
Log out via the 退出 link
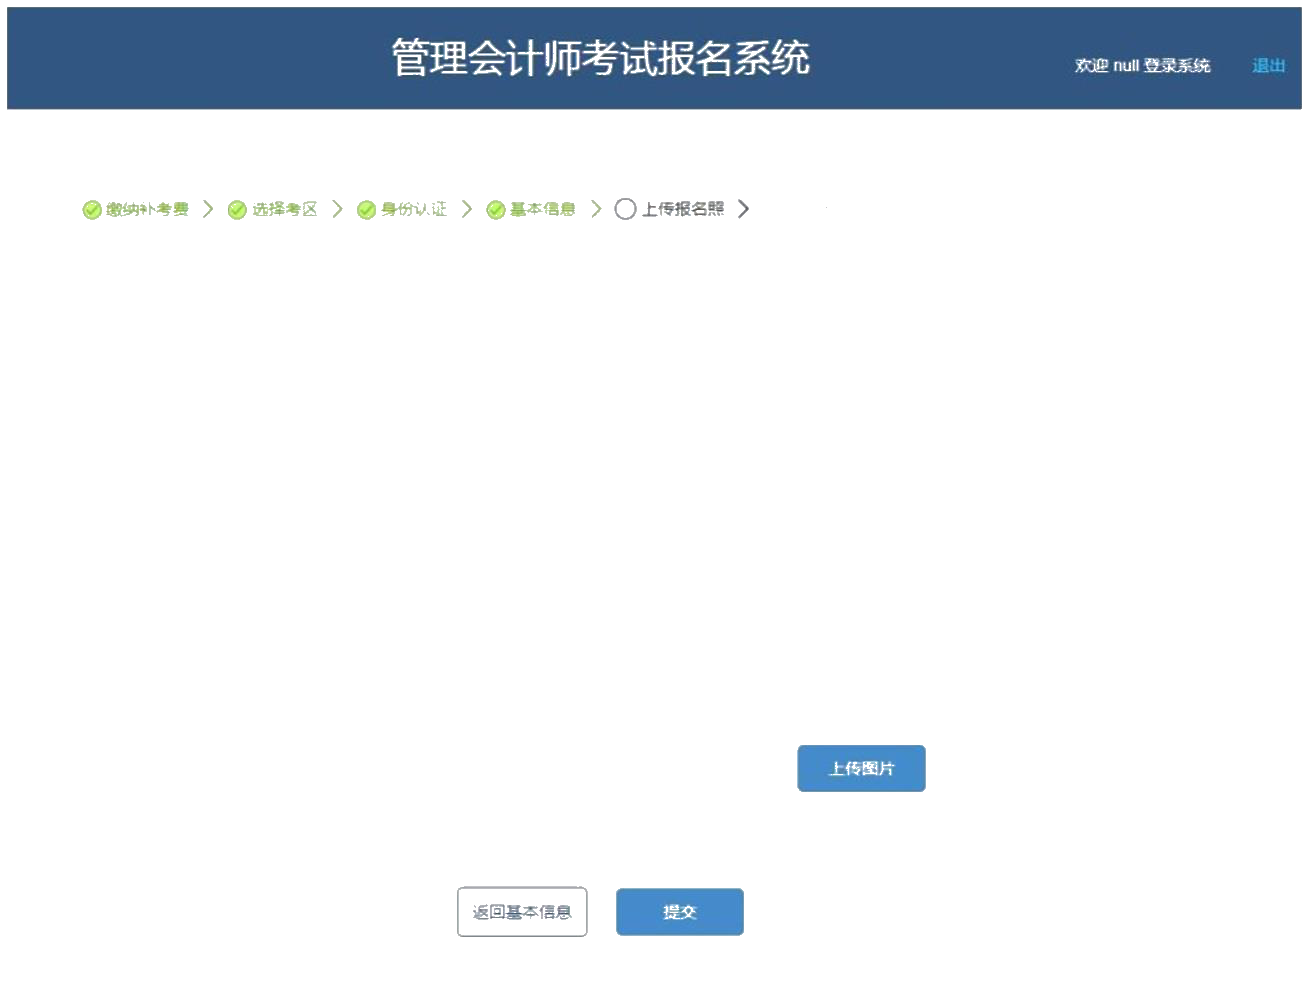[1268, 66]
